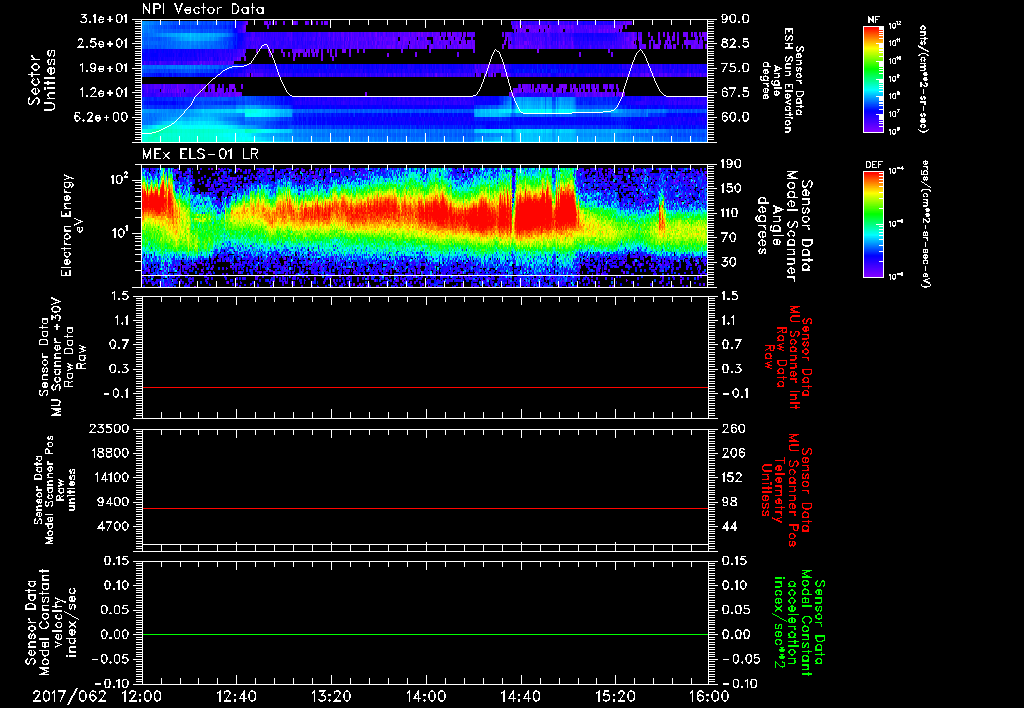Click the 14:40 time axis label
The height and width of the screenshot is (708, 1024).
(x=520, y=696)
